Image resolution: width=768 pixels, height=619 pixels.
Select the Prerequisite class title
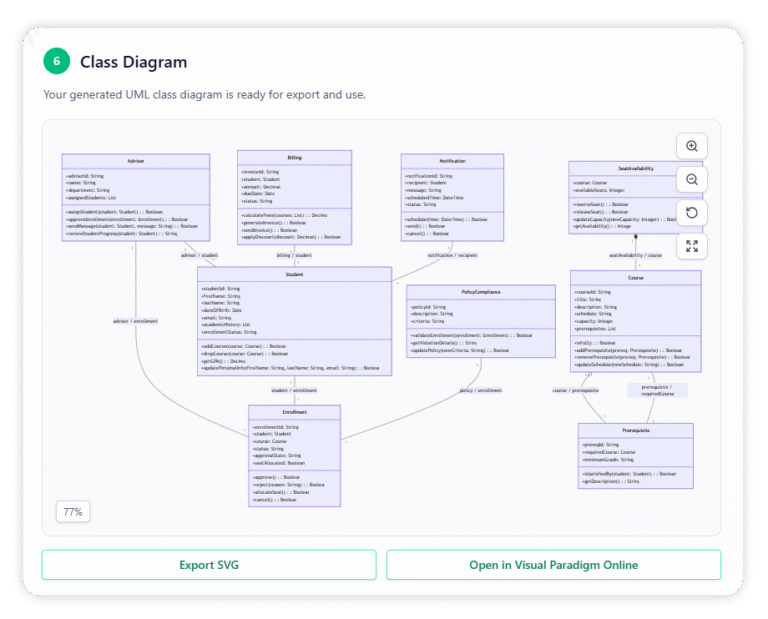coord(636,430)
